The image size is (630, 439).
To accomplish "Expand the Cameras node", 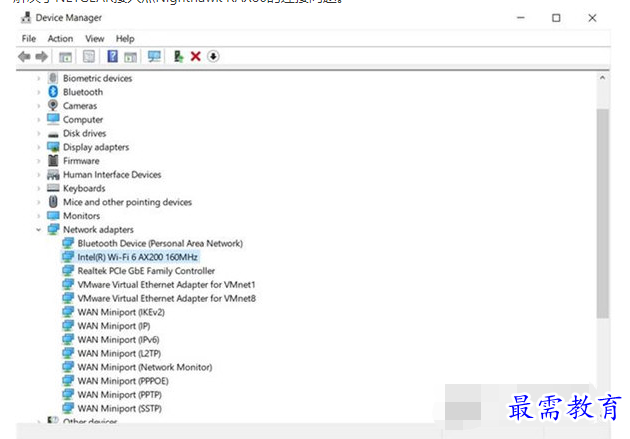I will click(39, 106).
